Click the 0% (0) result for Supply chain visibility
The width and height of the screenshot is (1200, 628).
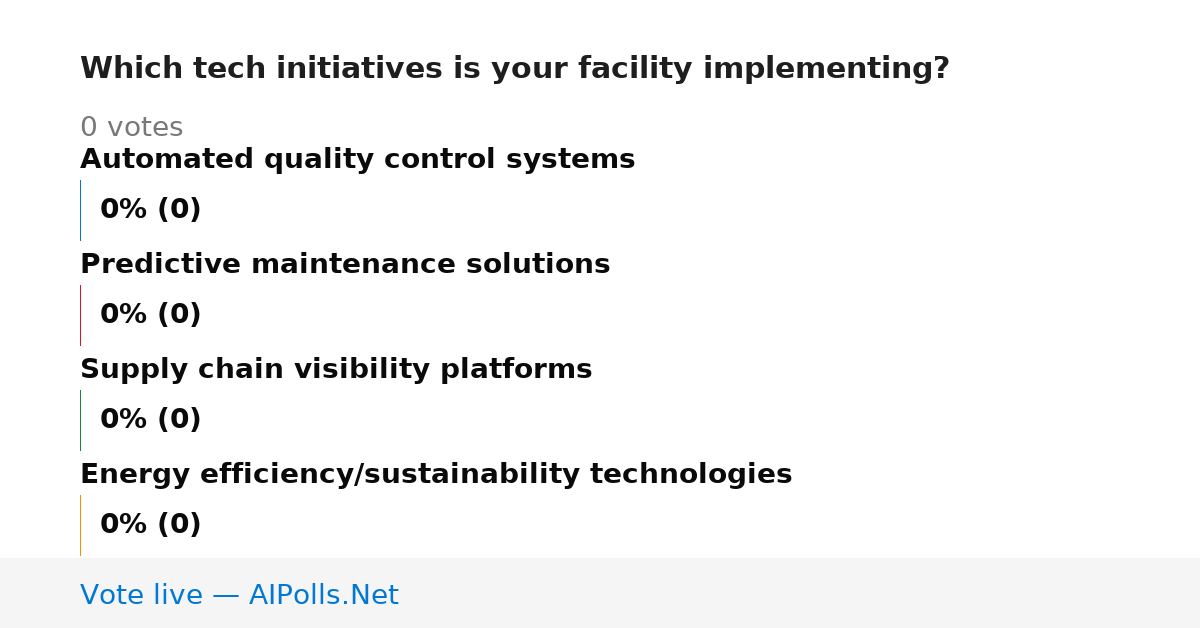pyautogui.click(x=150, y=420)
